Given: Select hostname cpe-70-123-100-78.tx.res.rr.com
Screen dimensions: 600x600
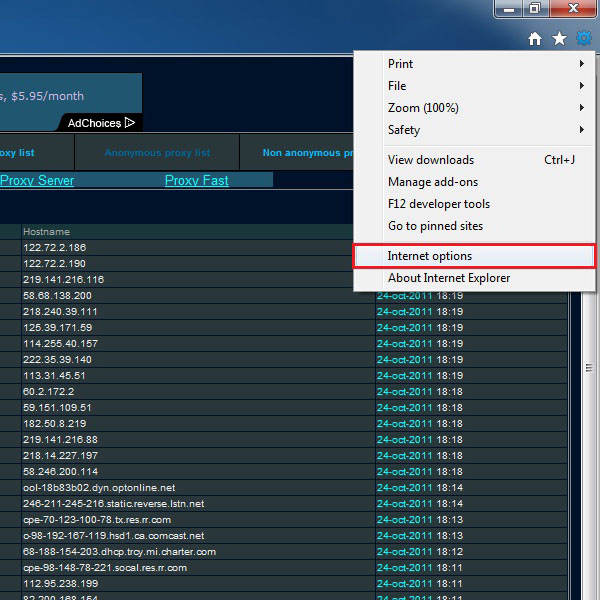Looking at the screenshot, I should [x=97, y=520].
